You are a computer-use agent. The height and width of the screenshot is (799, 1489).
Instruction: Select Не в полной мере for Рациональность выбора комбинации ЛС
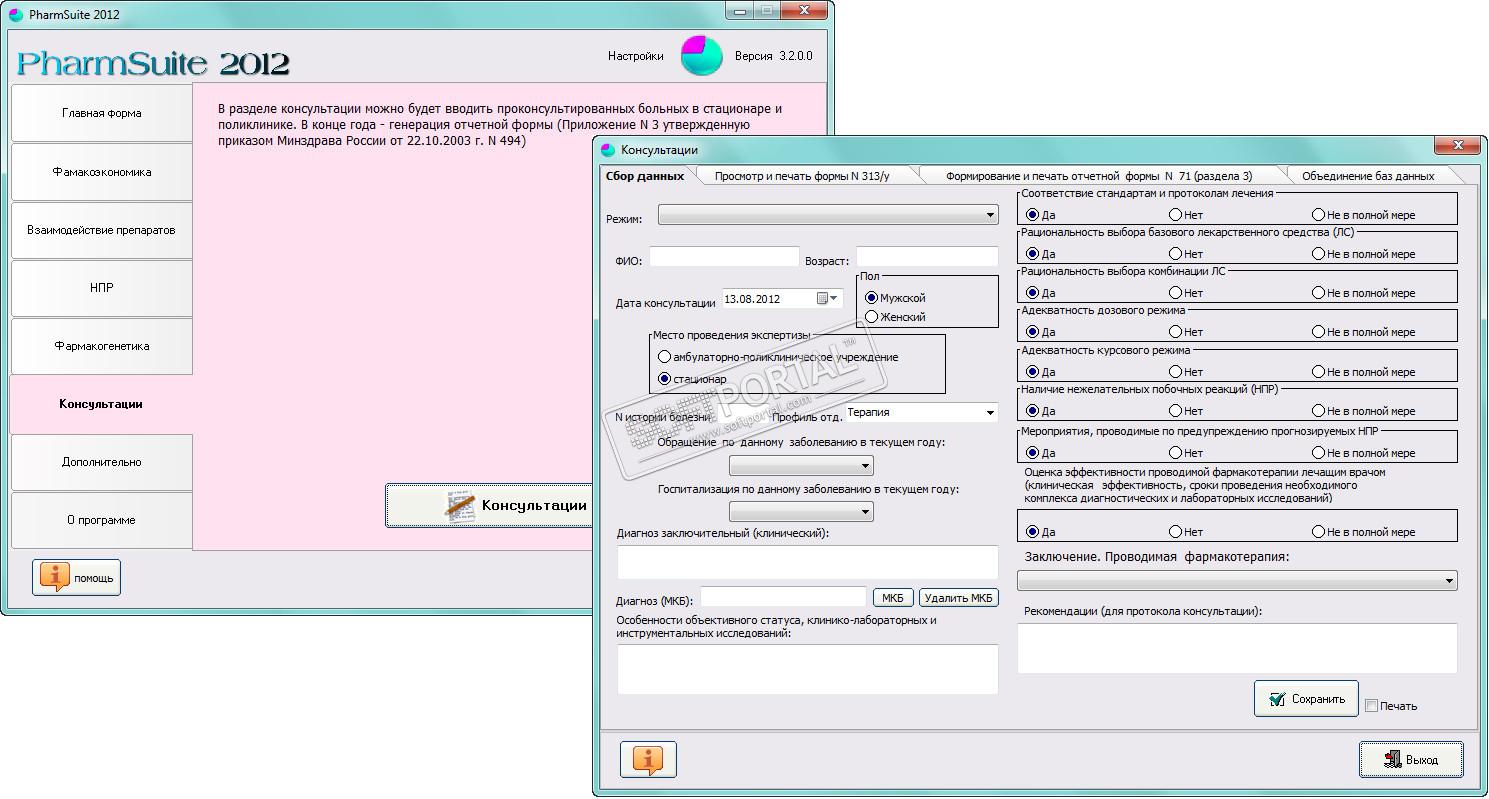pos(1319,293)
